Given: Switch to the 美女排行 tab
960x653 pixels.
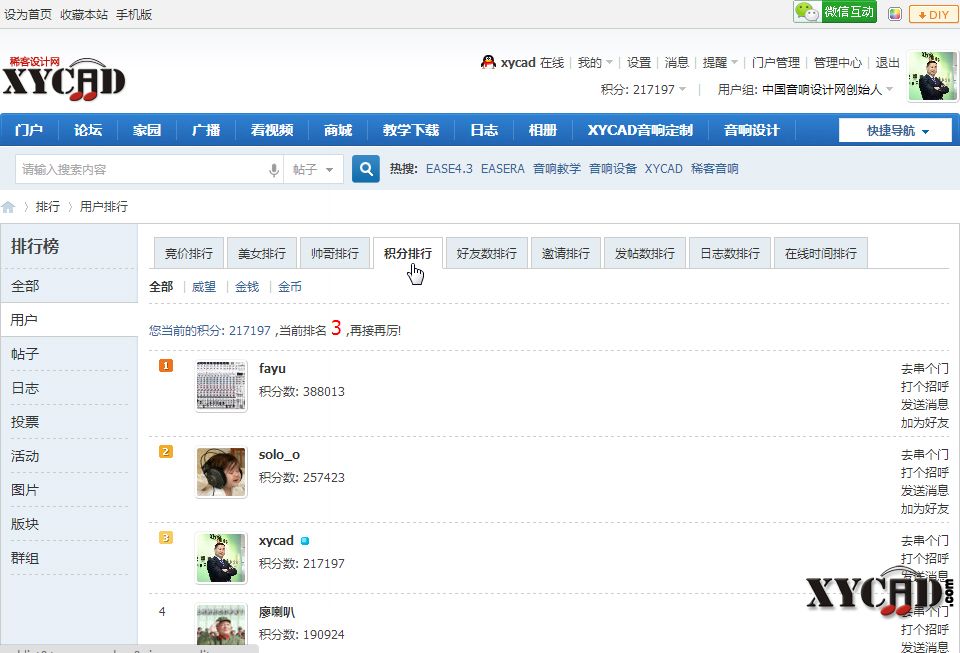Looking at the screenshot, I should tap(262, 253).
